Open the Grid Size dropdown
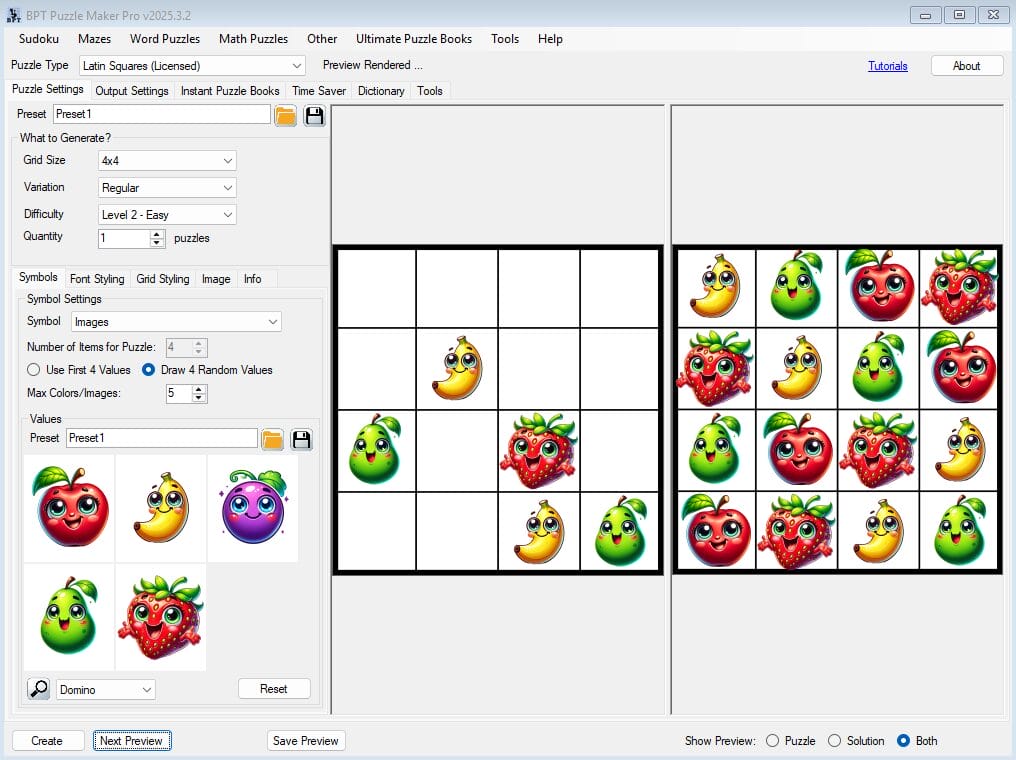Screen dimensions: 1016x760 166,161
